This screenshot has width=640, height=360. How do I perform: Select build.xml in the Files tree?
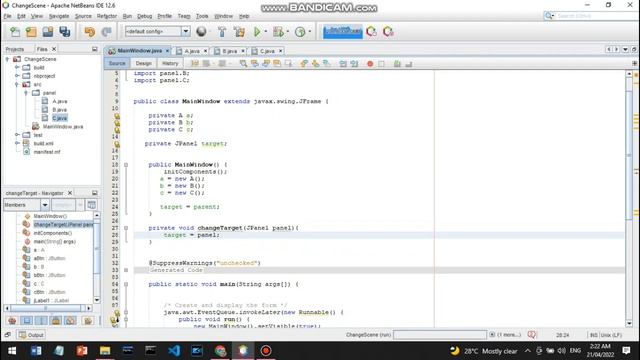(x=43, y=143)
